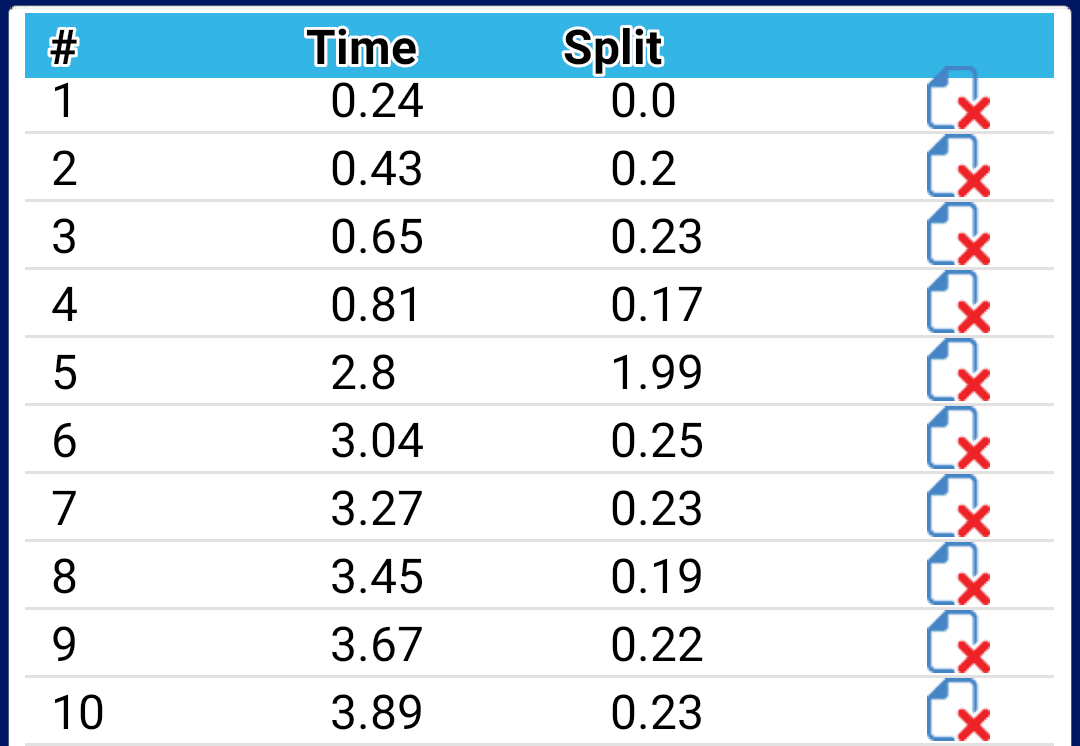This screenshot has width=1080, height=746.
Task: Click the Split column header
Action: (612, 49)
